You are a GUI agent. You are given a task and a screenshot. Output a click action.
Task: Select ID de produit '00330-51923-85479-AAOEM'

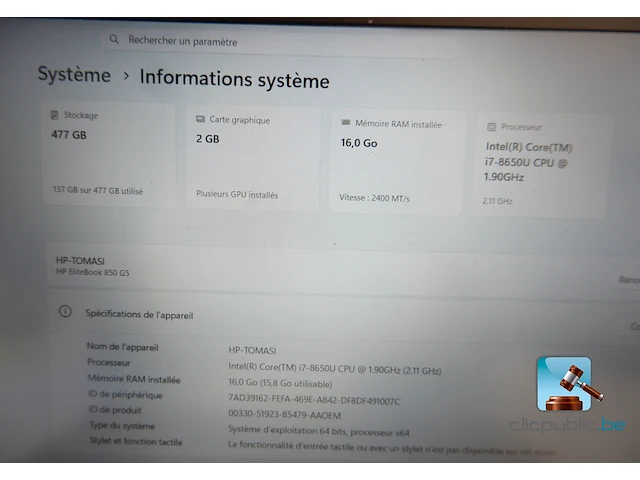pyautogui.click(x=284, y=414)
